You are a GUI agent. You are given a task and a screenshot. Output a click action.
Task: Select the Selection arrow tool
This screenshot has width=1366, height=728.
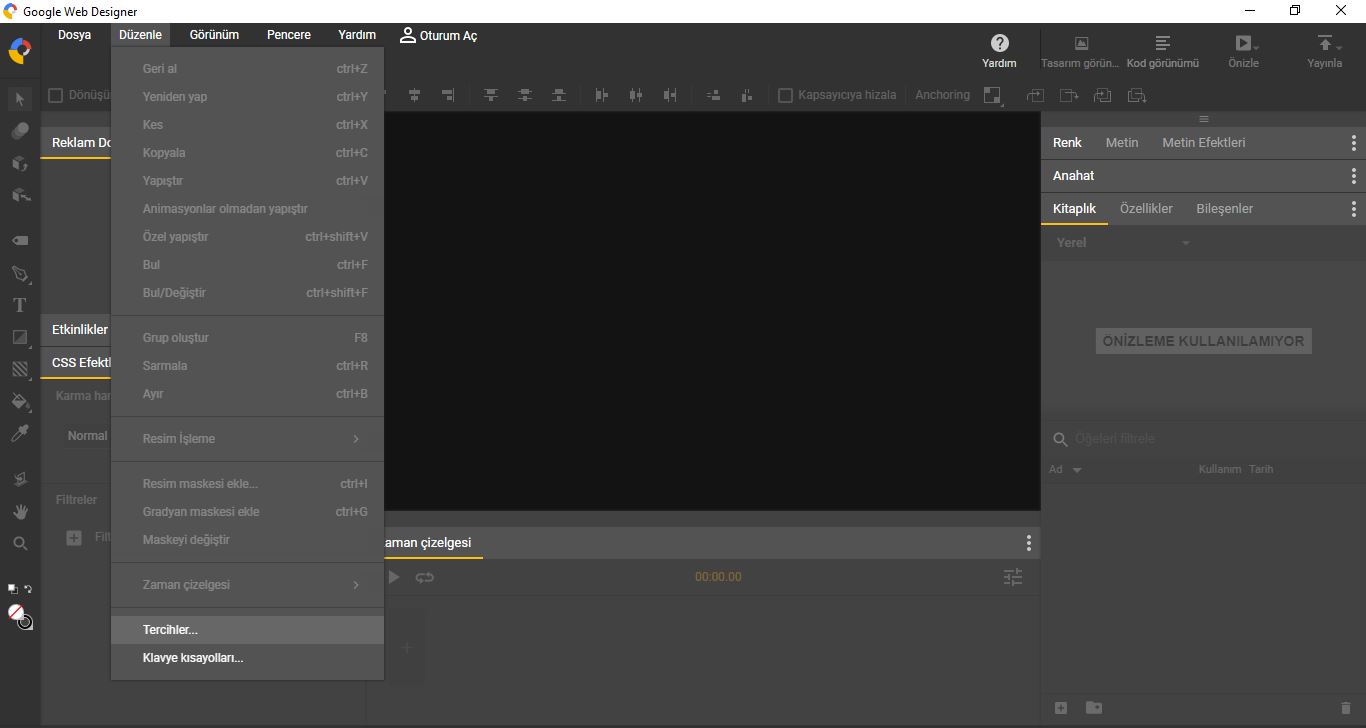tap(20, 99)
